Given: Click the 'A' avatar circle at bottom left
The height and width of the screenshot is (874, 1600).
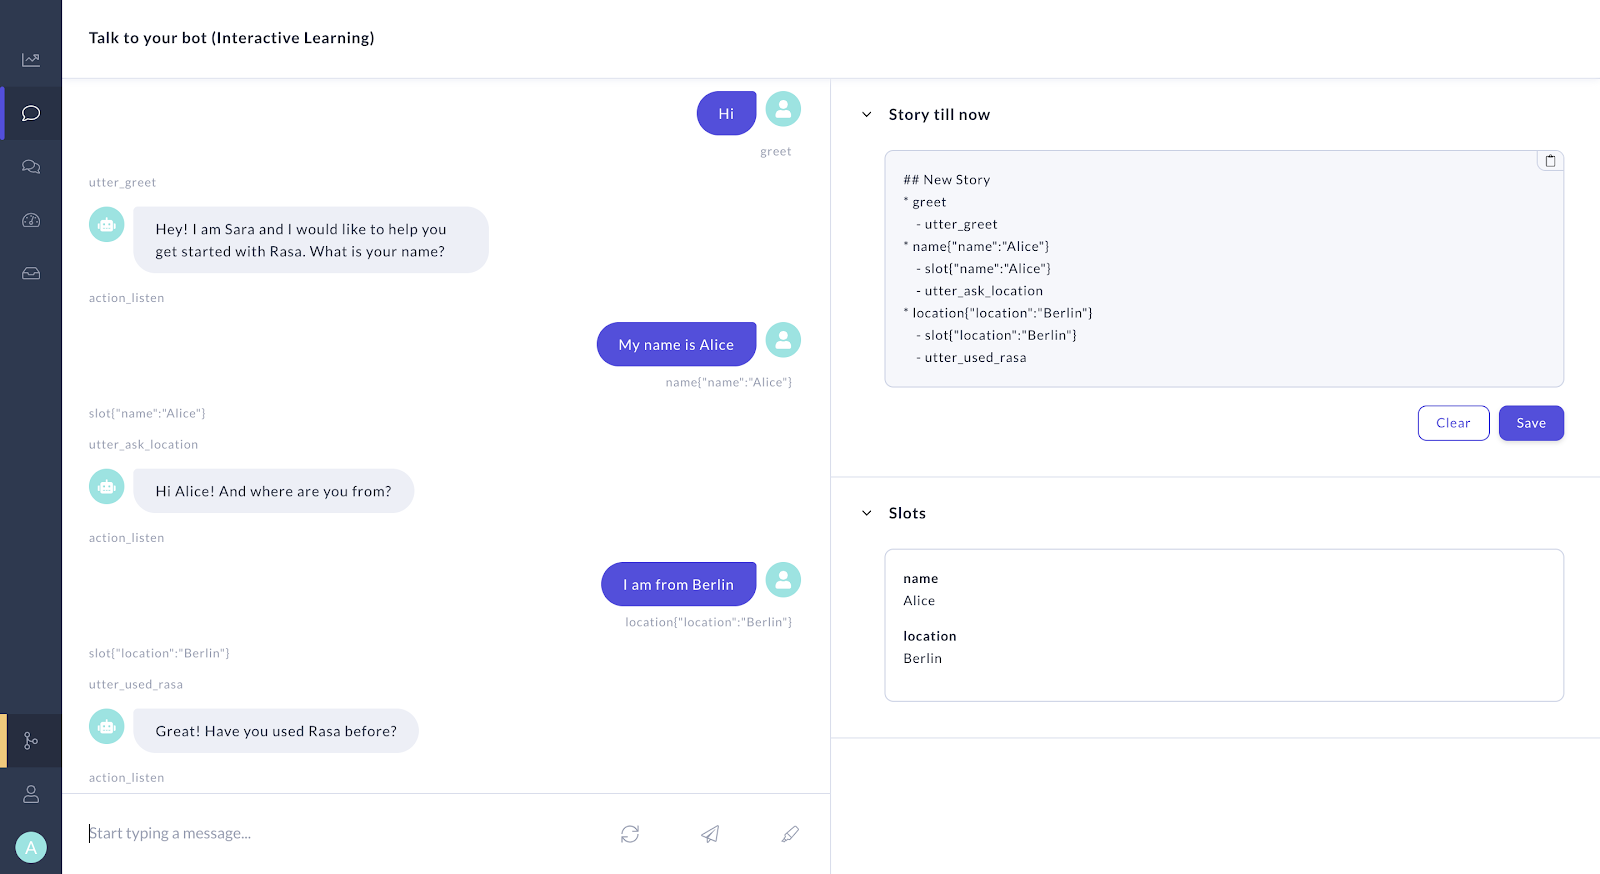Looking at the screenshot, I should click(x=31, y=847).
